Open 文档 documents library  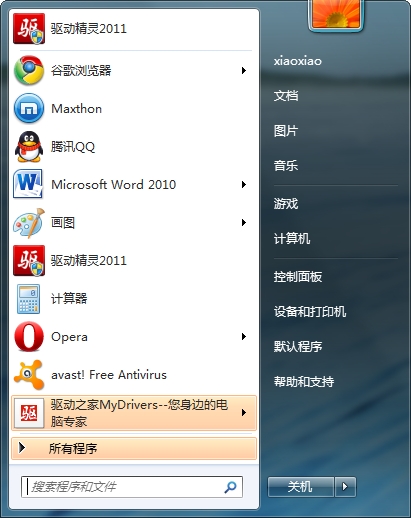[286, 96]
